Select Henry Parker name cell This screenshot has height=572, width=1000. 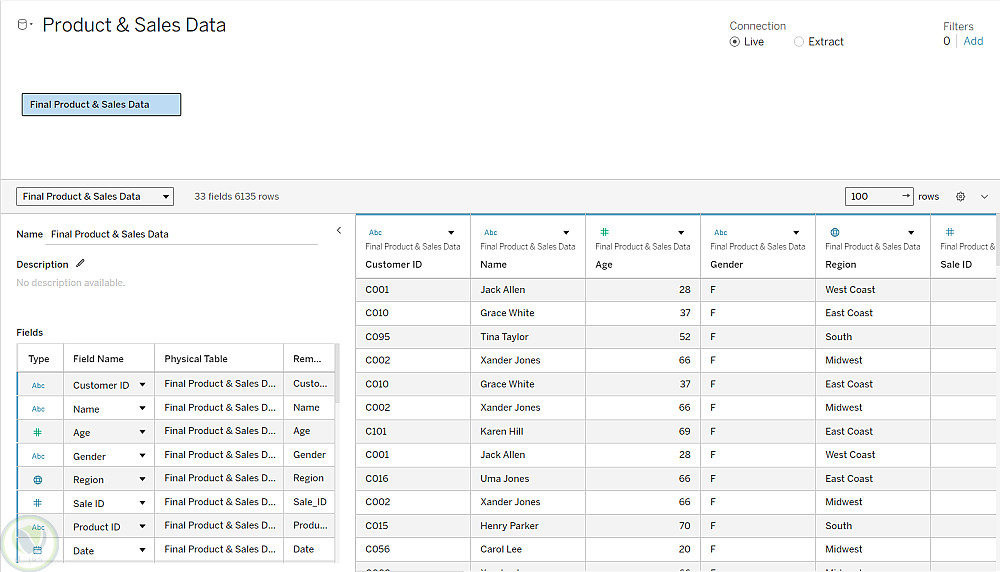click(x=528, y=525)
